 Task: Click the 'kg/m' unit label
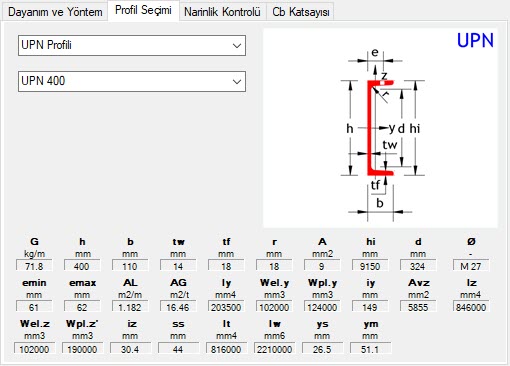(x=34, y=254)
